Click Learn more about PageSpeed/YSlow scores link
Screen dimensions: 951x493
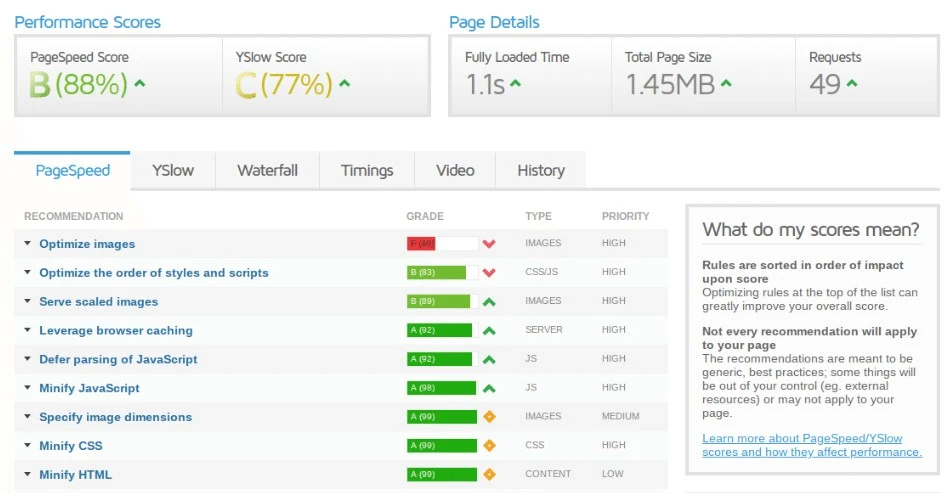(x=812, y=445)
